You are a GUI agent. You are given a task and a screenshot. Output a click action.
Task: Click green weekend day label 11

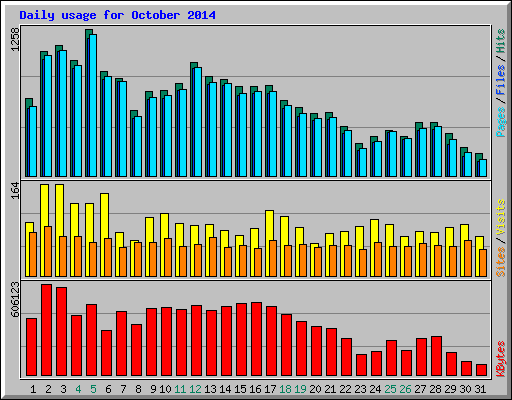(x=180, y=389)
